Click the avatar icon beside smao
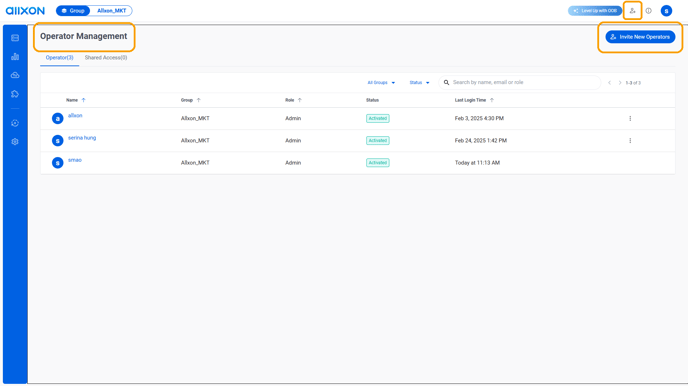The width and height of the screenshot is (688, 386). [57, 163]
